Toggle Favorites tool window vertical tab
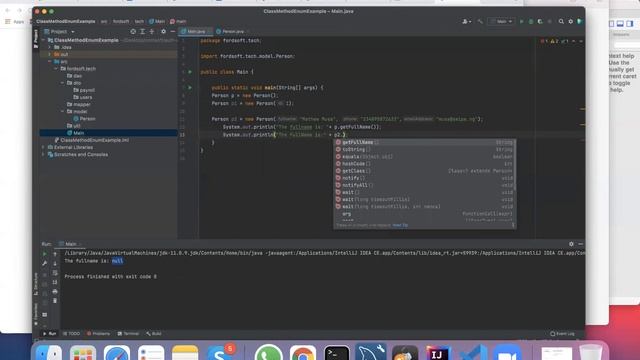 pyautogui.click(x=36, y=315)
